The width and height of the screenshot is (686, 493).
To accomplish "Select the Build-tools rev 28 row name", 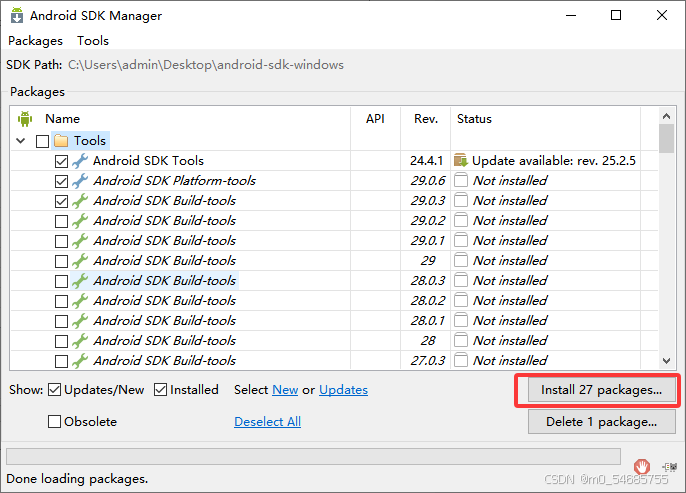I will [x=164, y=341].
